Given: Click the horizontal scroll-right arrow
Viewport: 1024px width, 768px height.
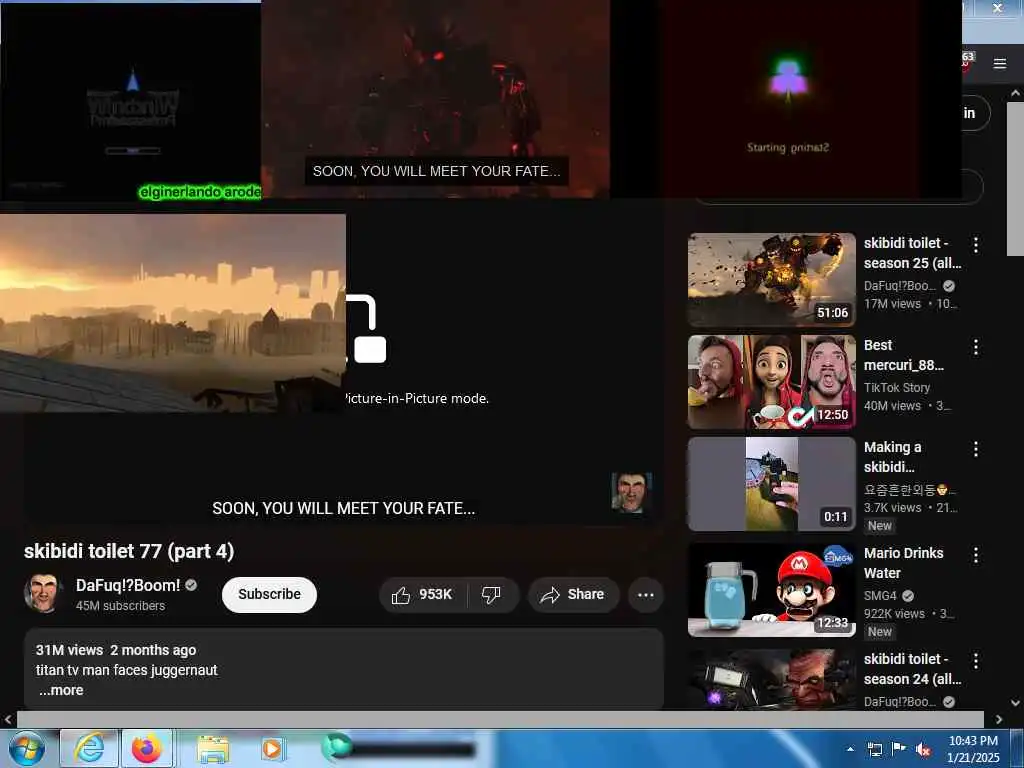Looking at the screenshot, I should (x=999, y=720).
